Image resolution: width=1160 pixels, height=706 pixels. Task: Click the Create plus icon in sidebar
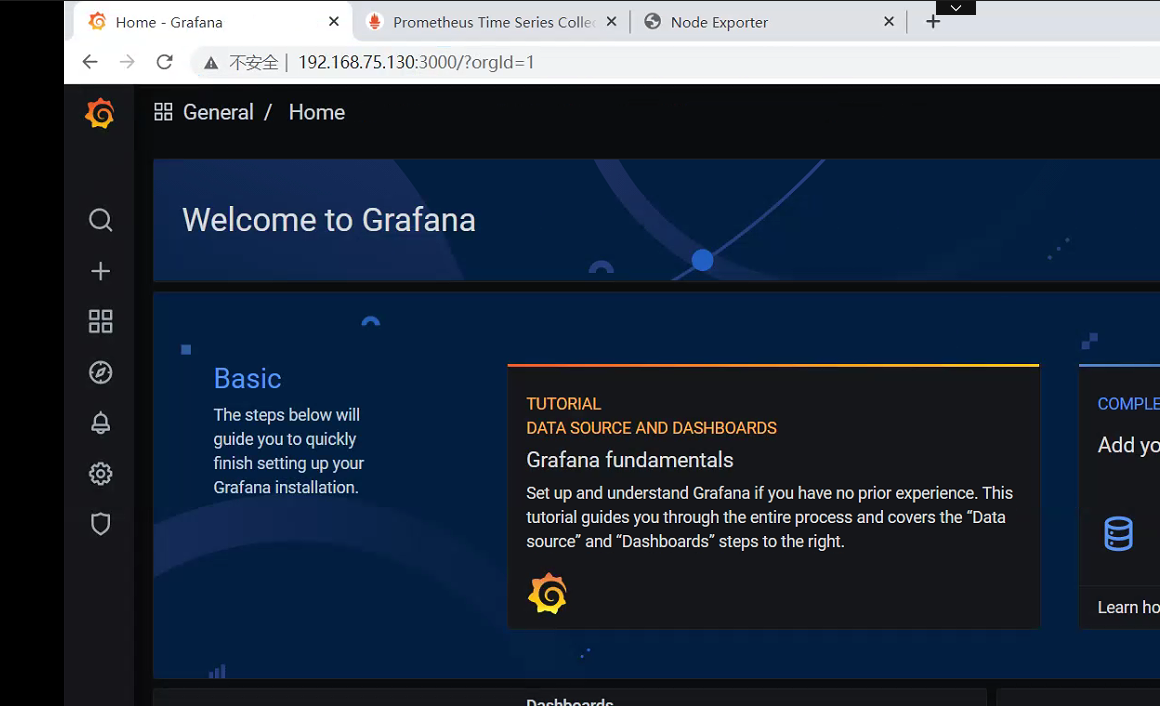100,271
